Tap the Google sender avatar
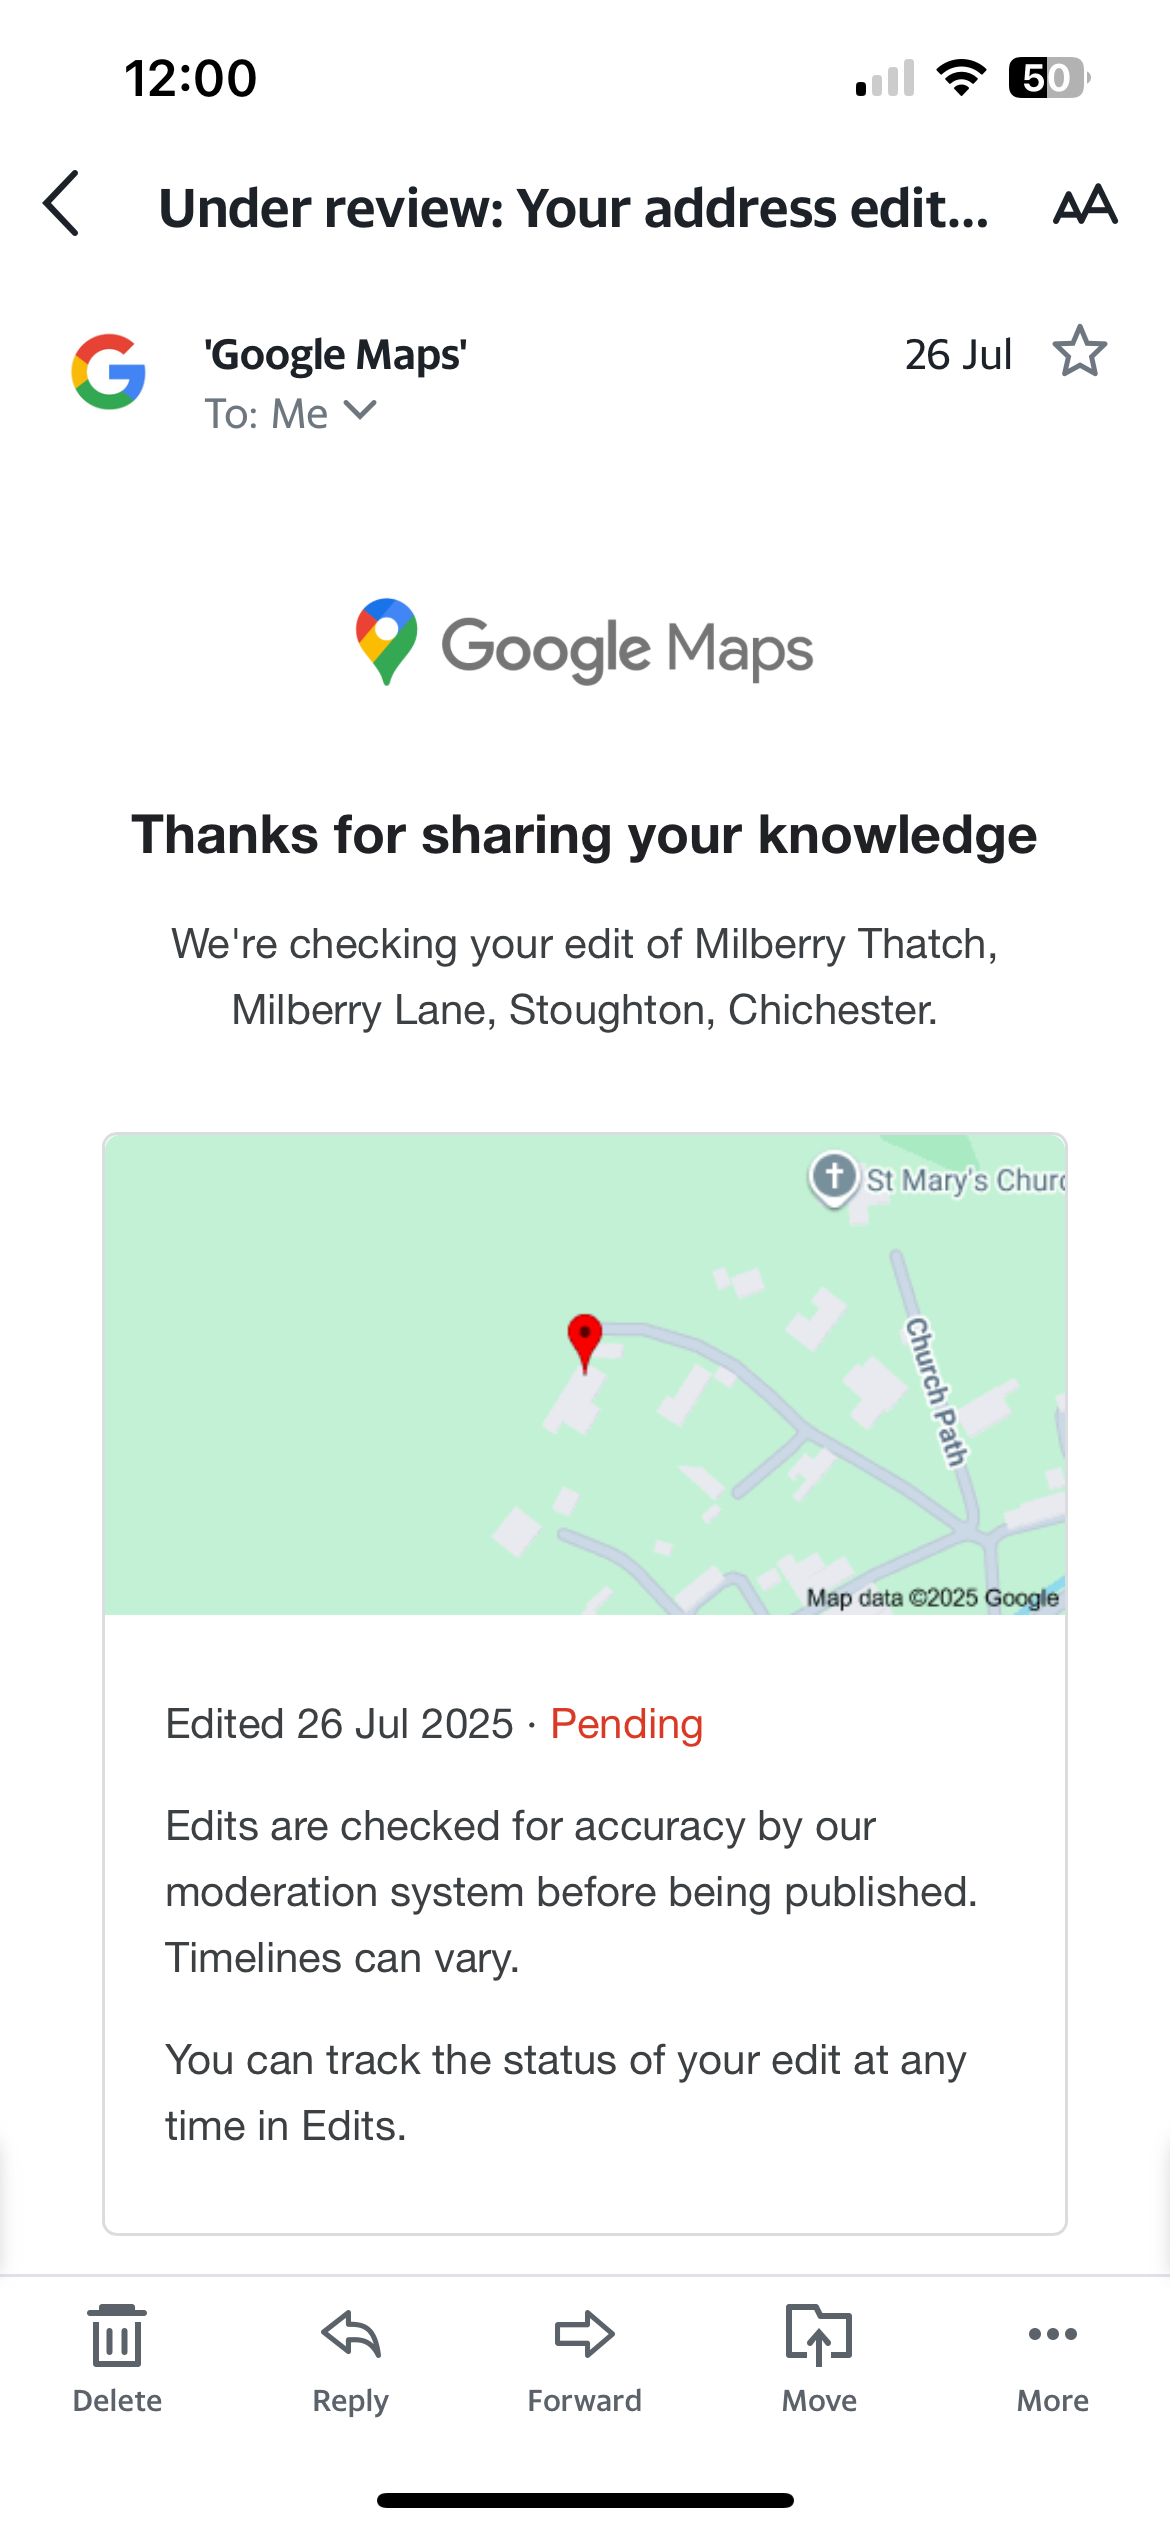The height and width of the screenshot is (2532, 1170). click(x=108, y=372)
